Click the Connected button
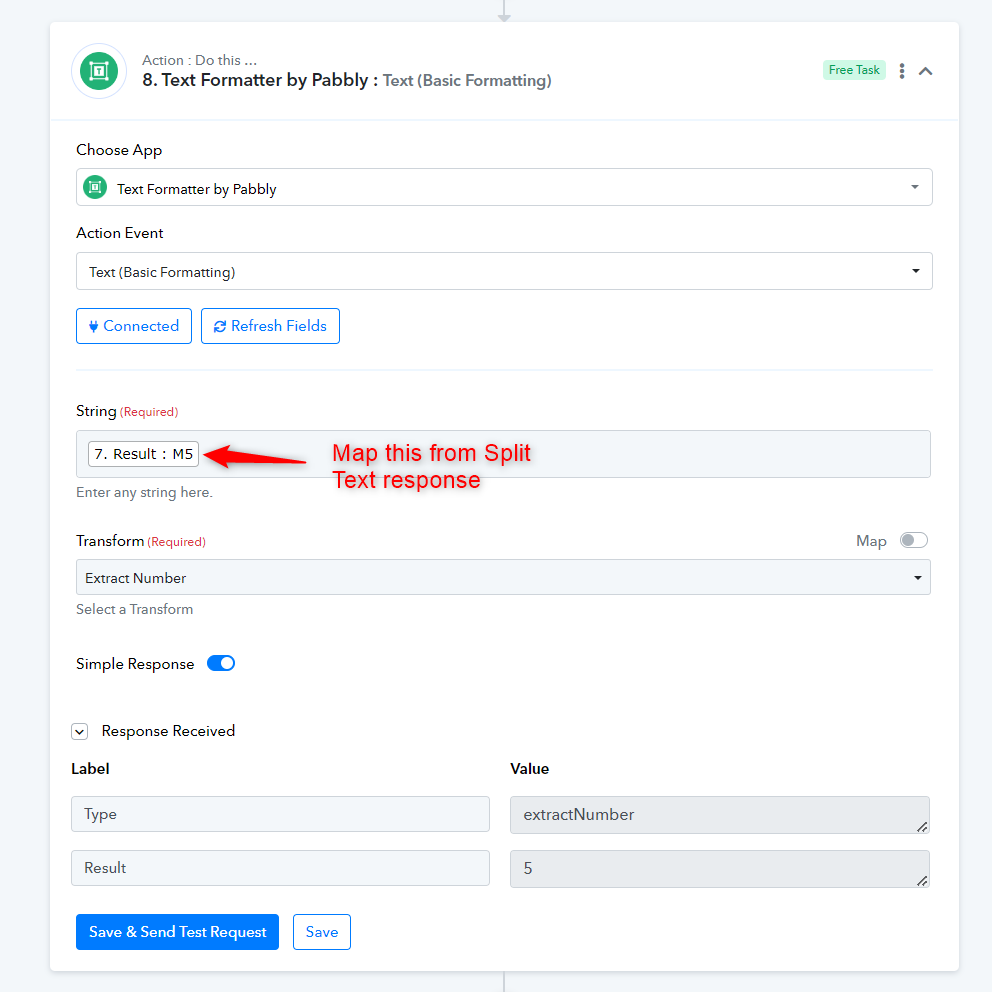 coord(133,326)
